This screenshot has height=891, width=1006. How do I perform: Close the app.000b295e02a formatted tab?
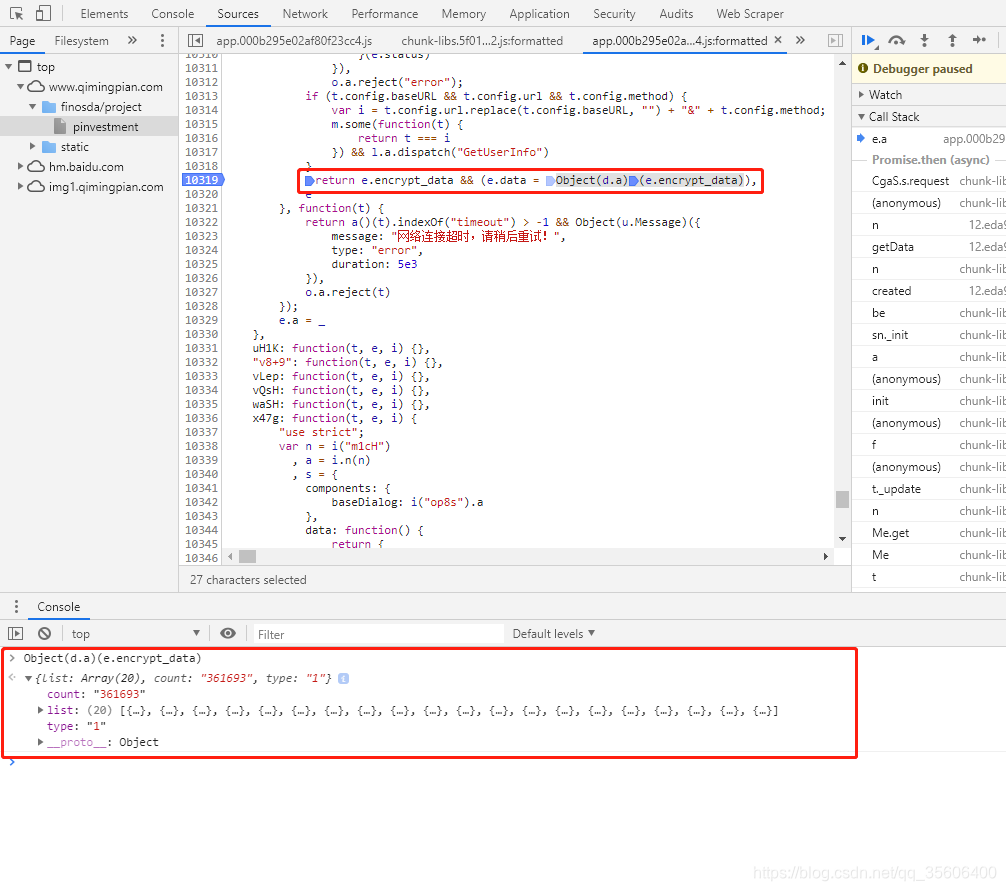click(x=778, y=40)
